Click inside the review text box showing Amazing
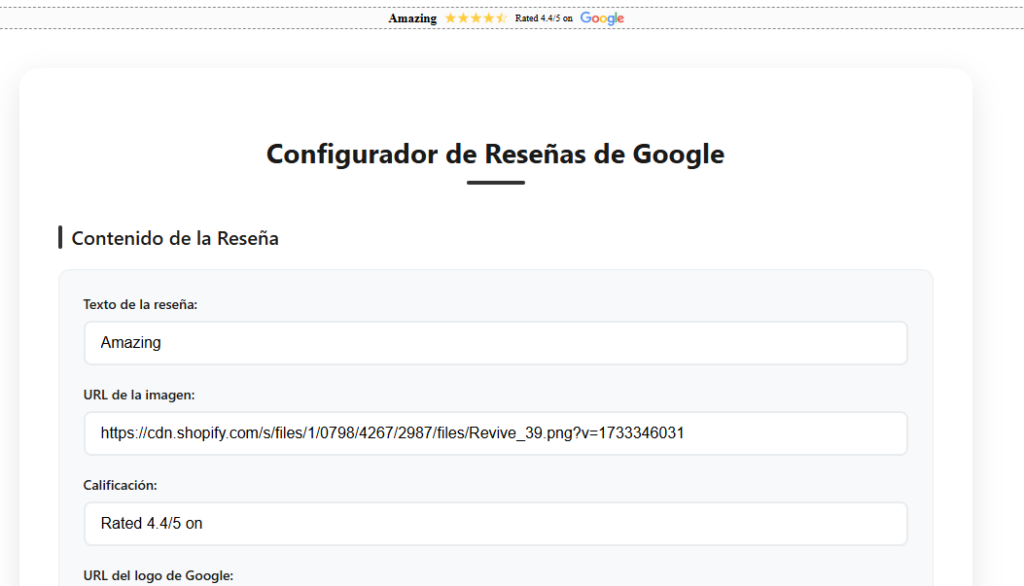This screenshot has width=1024, height=586. [496, 342]
